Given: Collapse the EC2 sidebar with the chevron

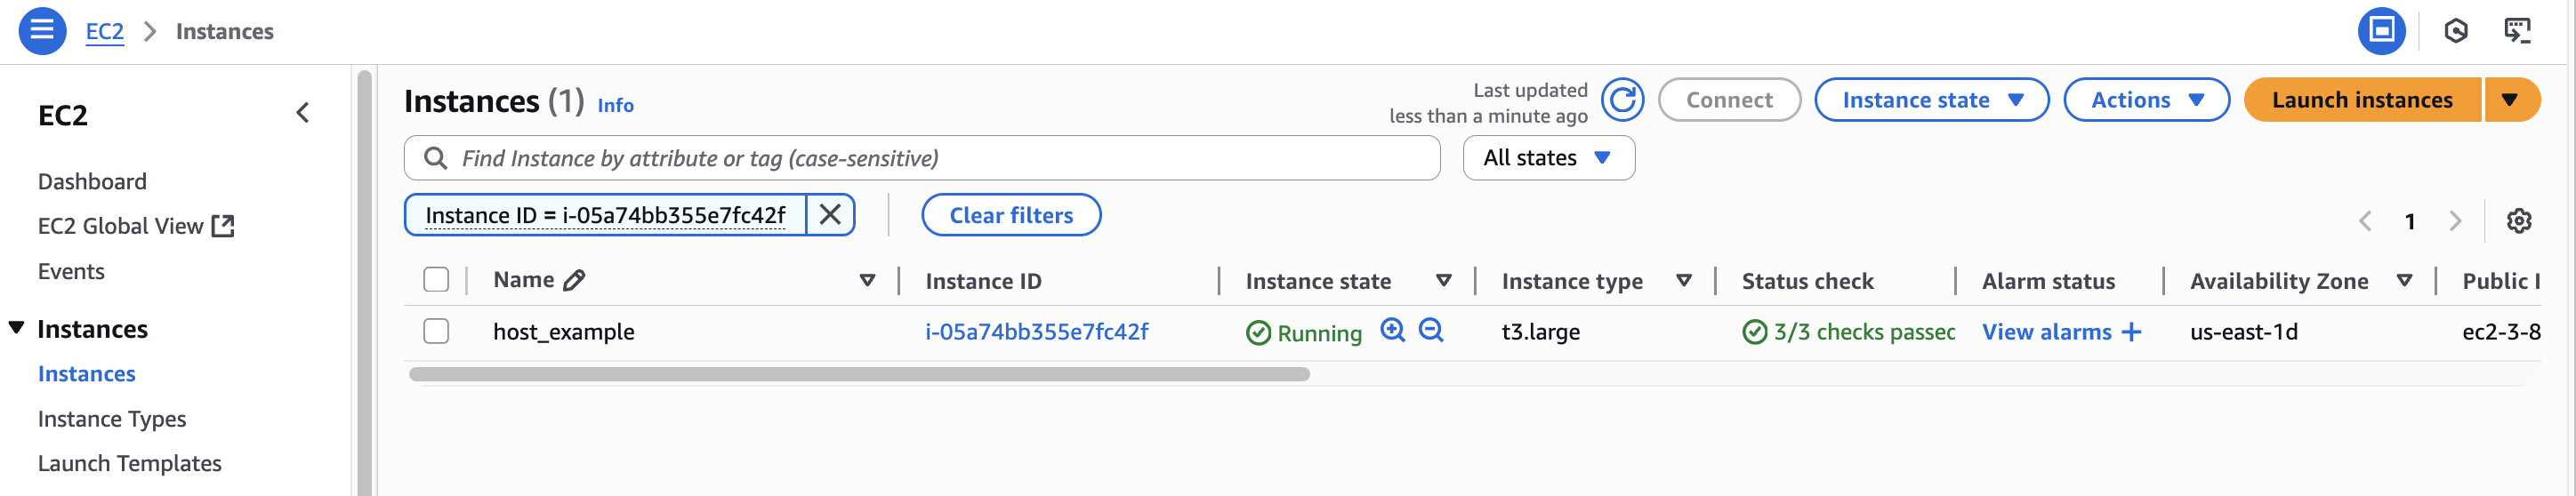Looking at the screenshot, I should click(x=303, y=113).
